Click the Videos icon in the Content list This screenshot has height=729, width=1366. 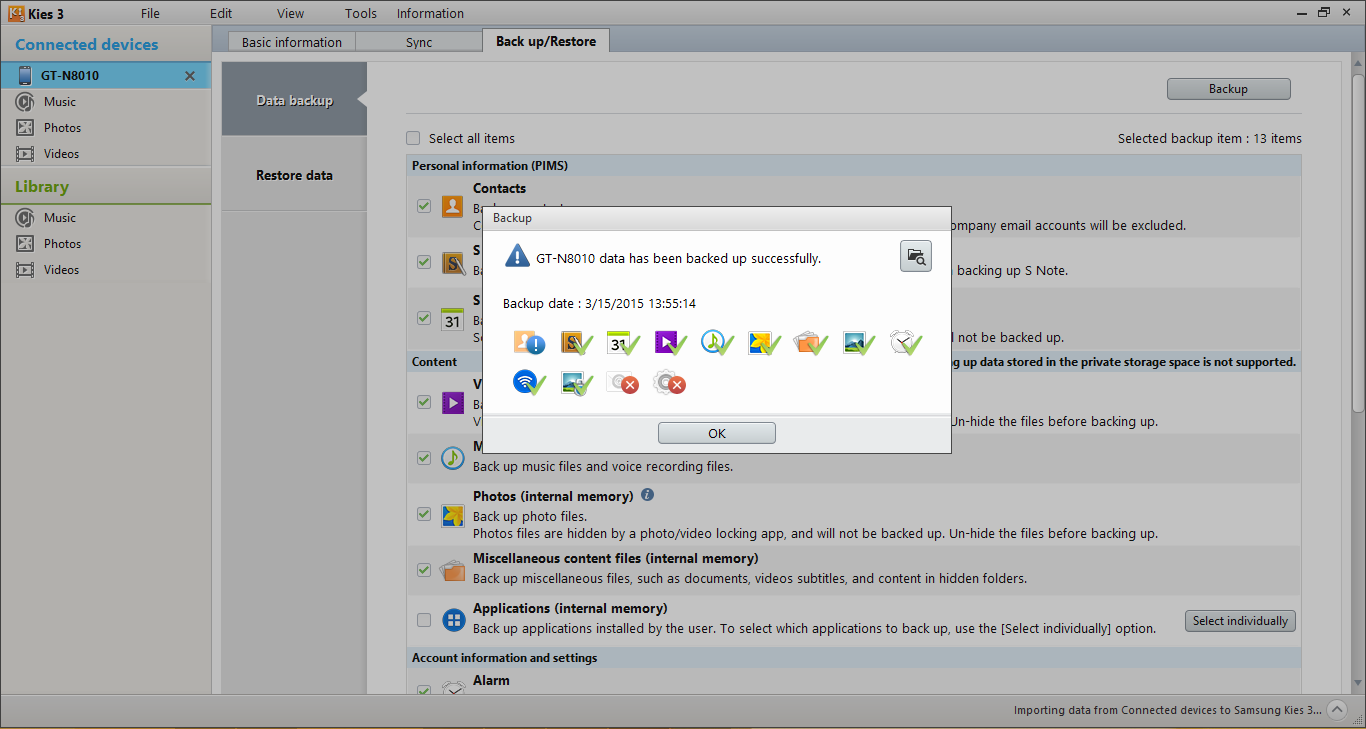click(x=453, y=402)
